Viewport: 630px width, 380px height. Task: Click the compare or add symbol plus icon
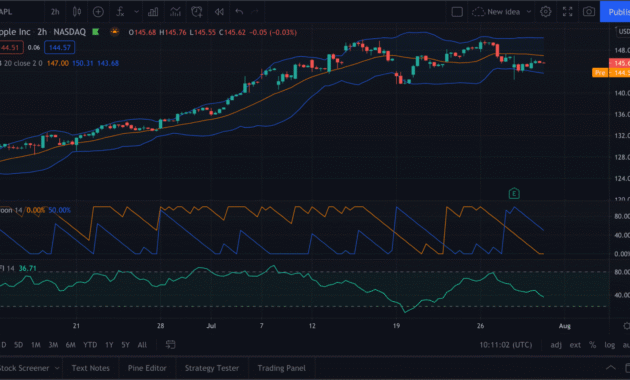[x=98, y=12]
